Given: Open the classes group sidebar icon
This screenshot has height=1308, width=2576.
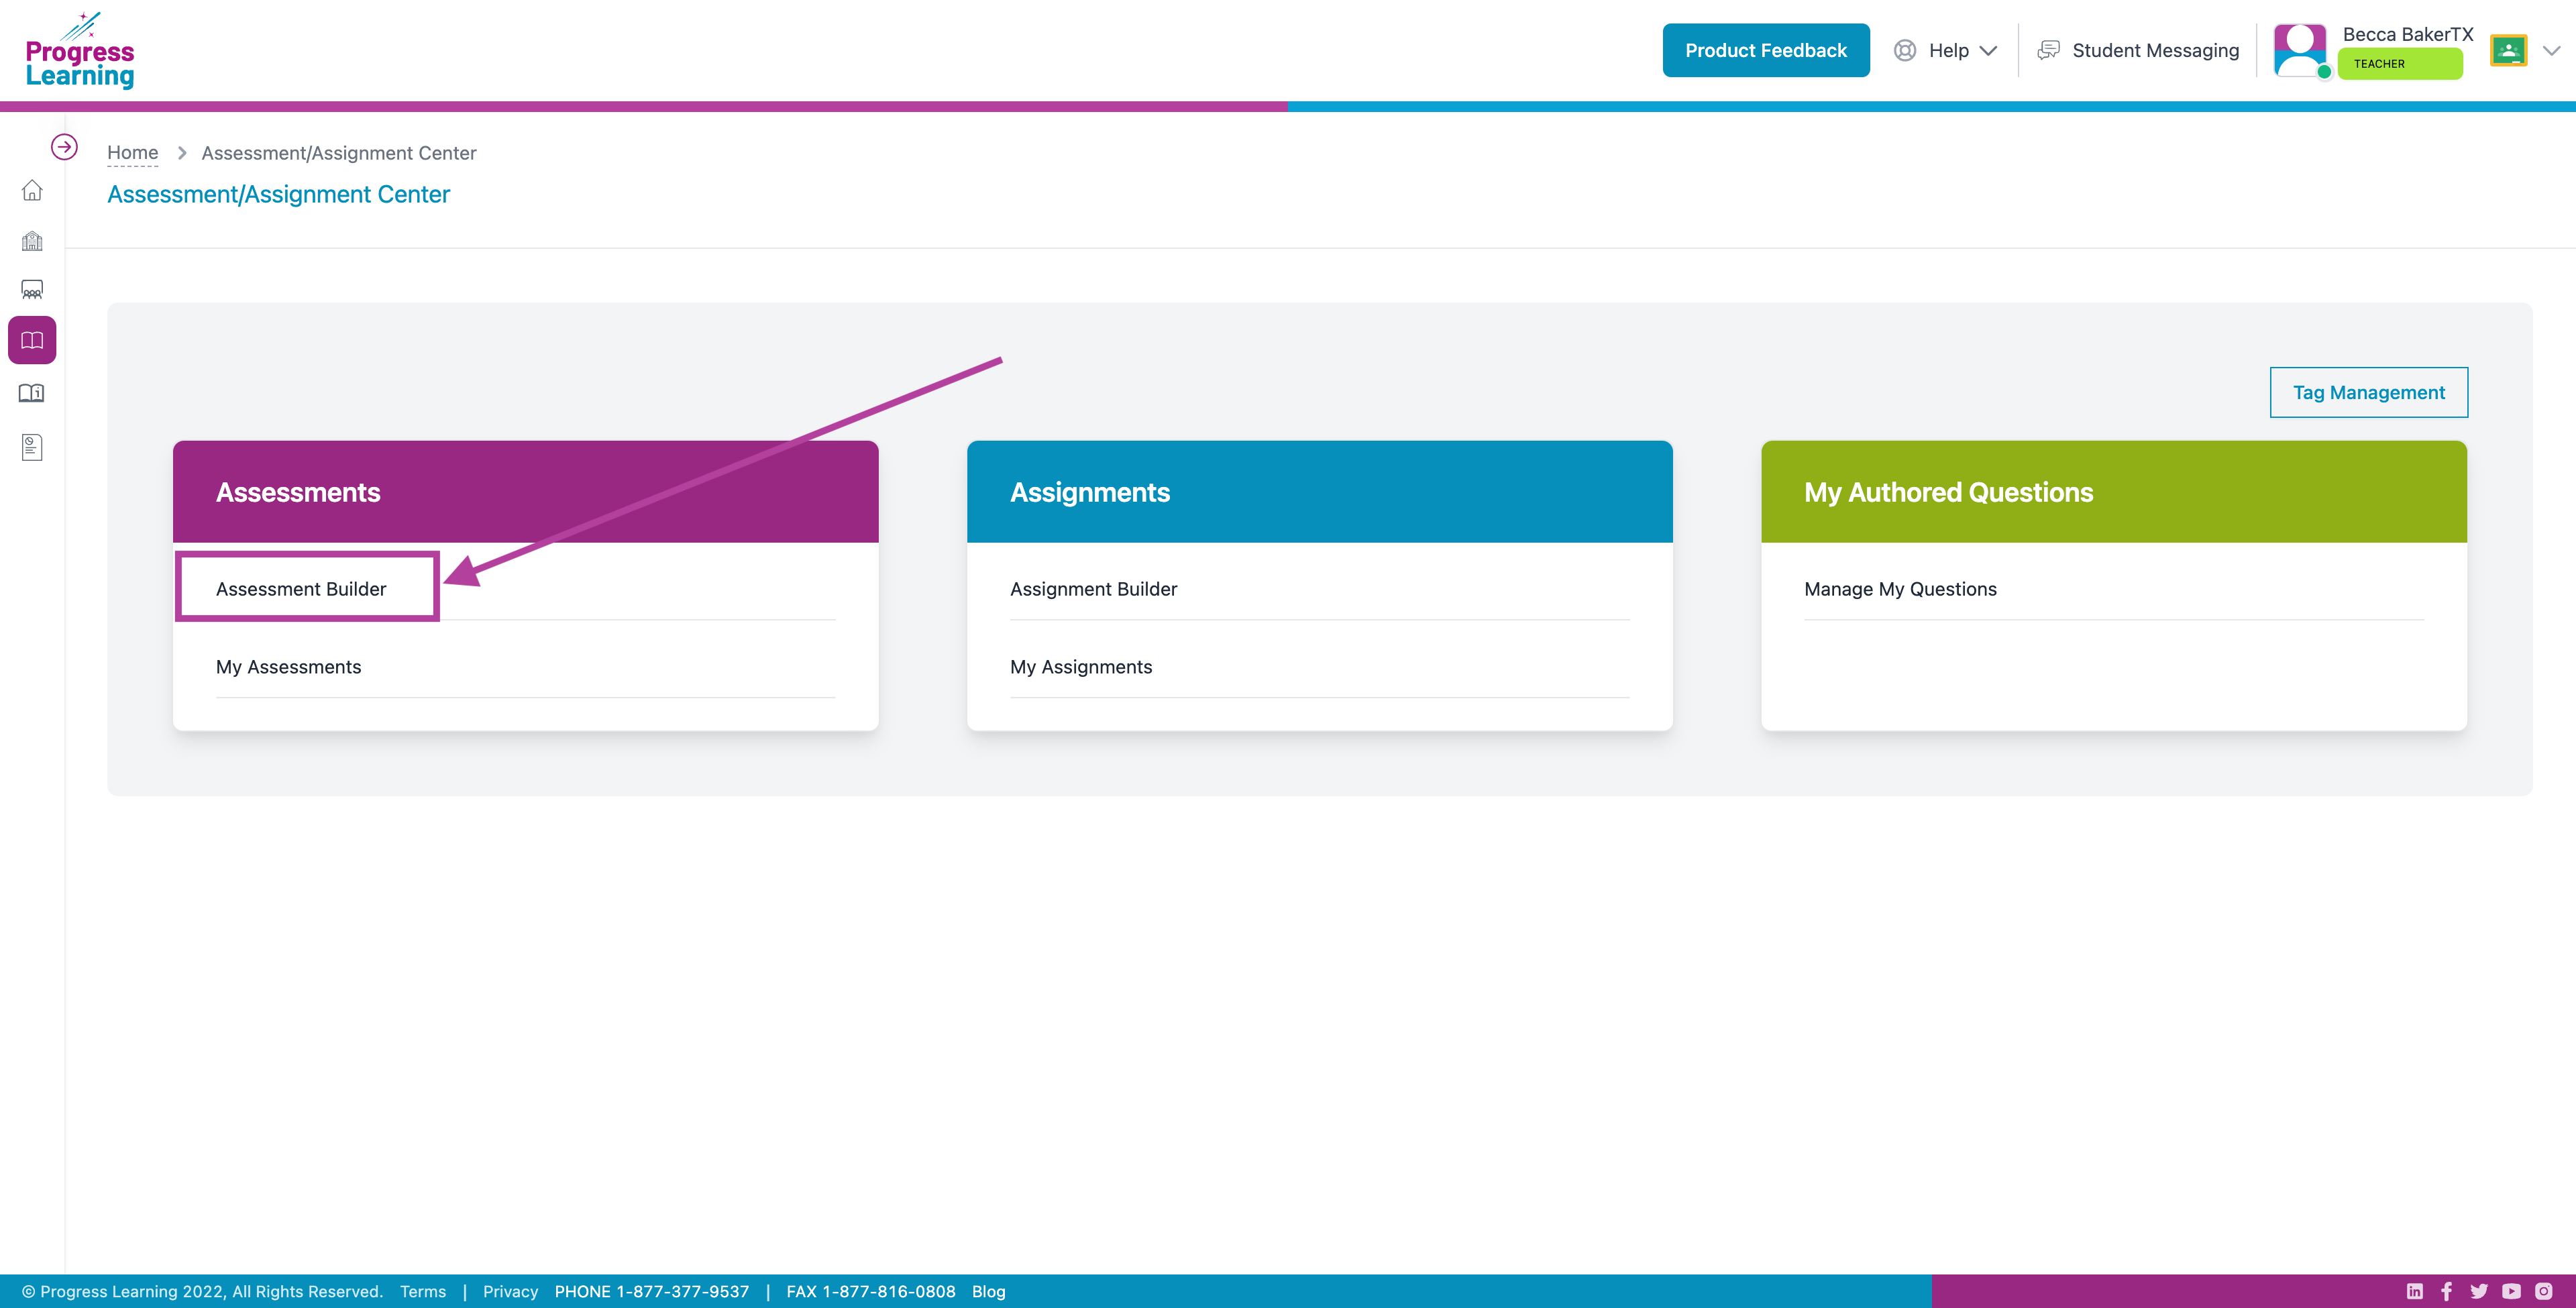Looking at the screenshot, I should (x=32, y=290).
